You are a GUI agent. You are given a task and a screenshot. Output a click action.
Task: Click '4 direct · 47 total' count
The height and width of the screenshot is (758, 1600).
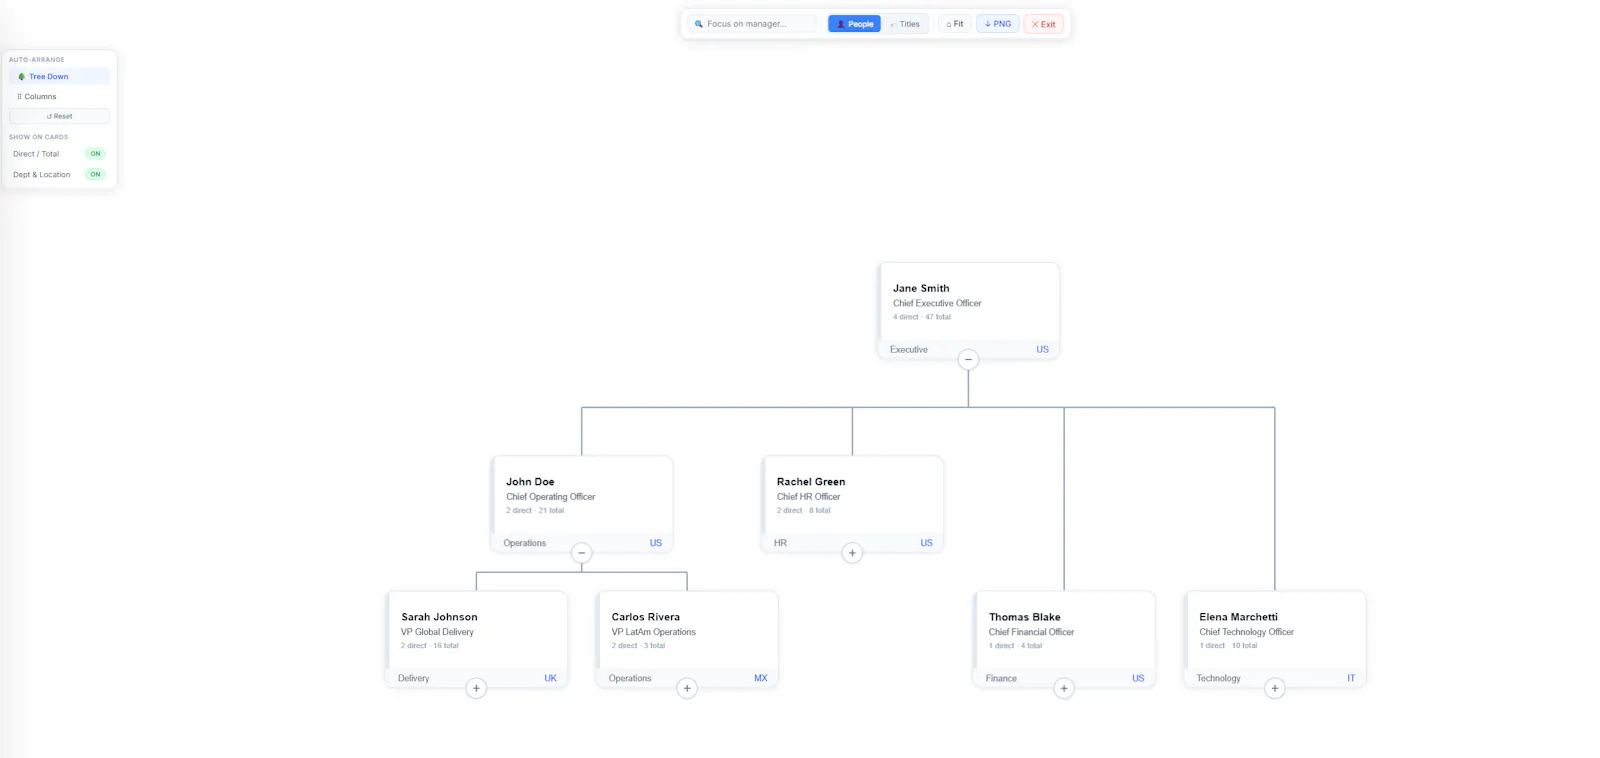(x=922, y=317)
